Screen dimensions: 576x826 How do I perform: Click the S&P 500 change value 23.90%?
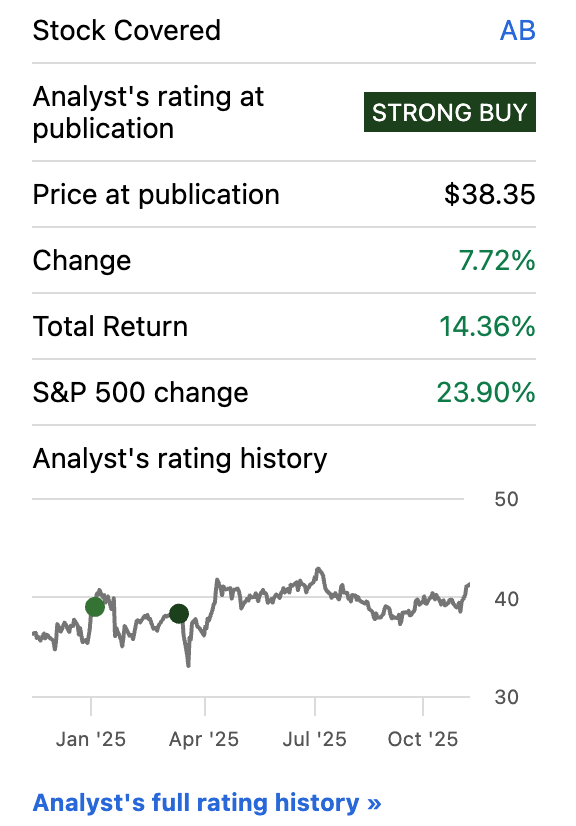point(487,392)
